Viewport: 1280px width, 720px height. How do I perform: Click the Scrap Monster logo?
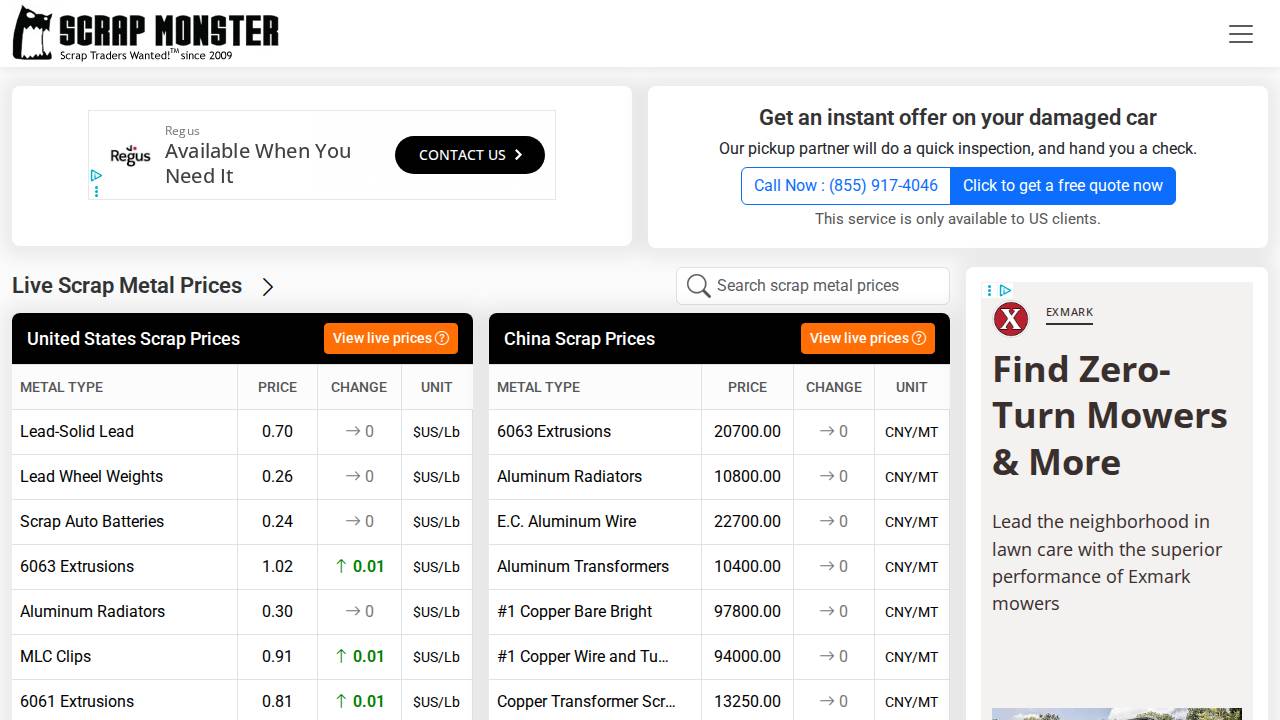[x=146, y=34]
